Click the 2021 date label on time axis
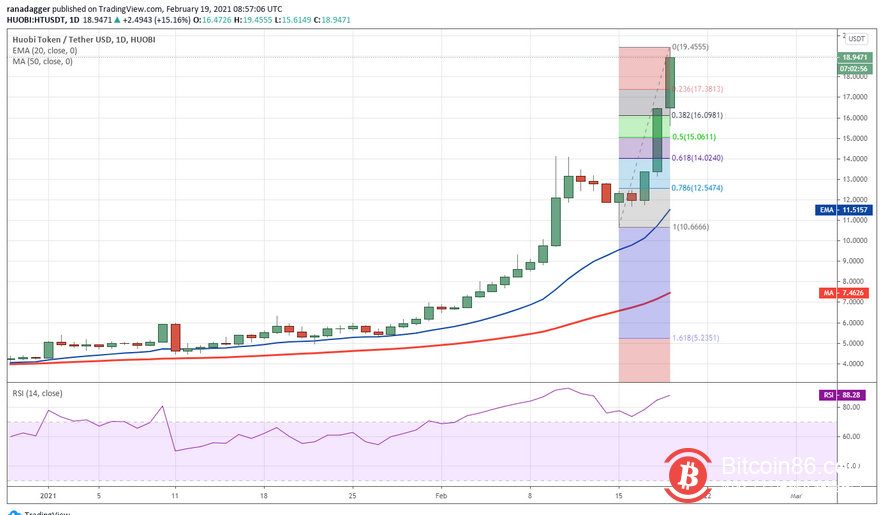Screen dimensions: 882x515 tap(49, 496)
